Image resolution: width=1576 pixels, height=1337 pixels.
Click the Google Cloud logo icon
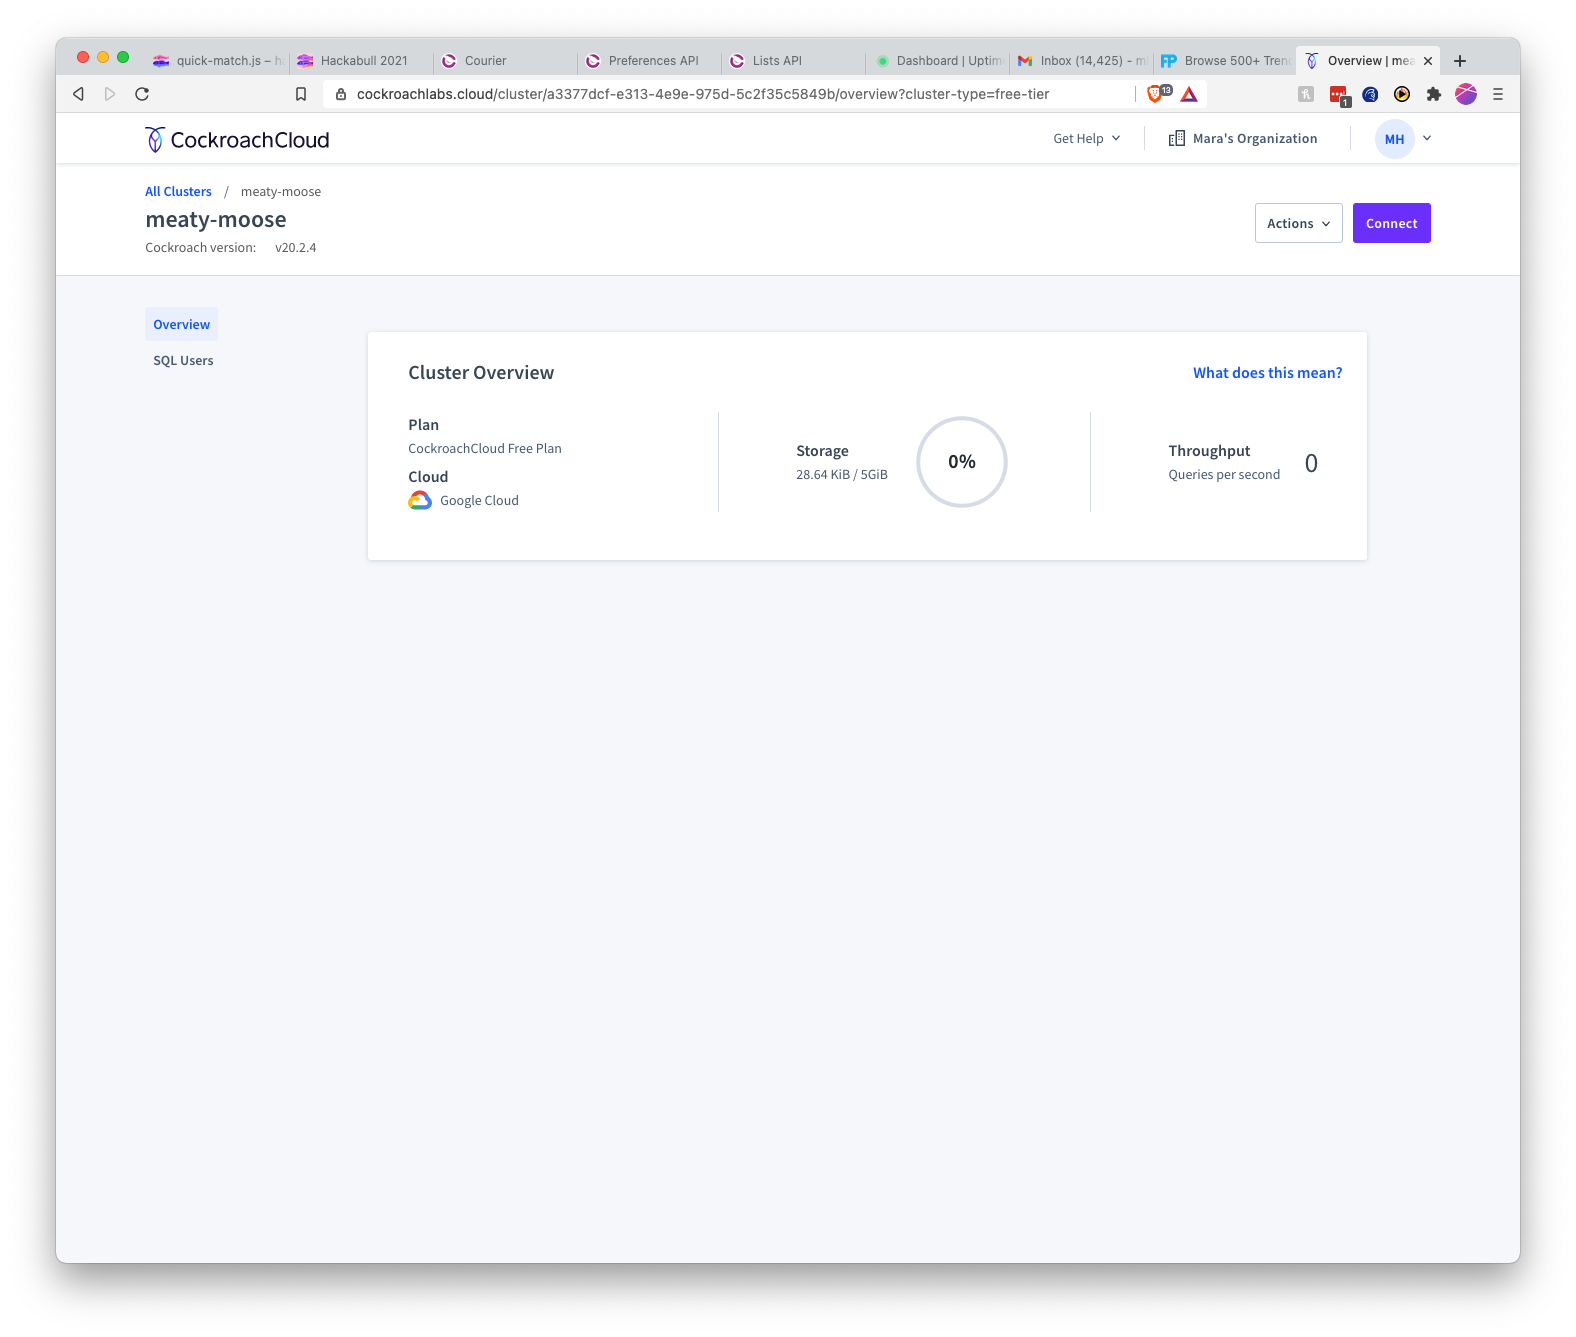(x=420, y=500)
